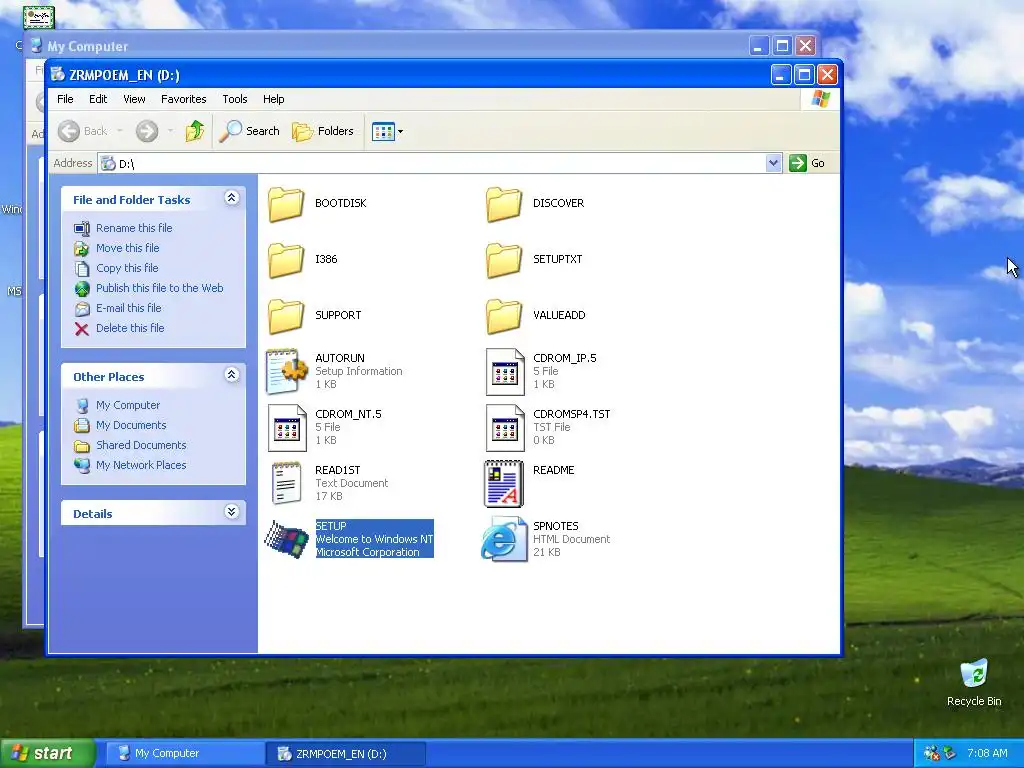The image size is (1024, 768).
Task: Click the system tray clock
Action: [x=987, y=754]
